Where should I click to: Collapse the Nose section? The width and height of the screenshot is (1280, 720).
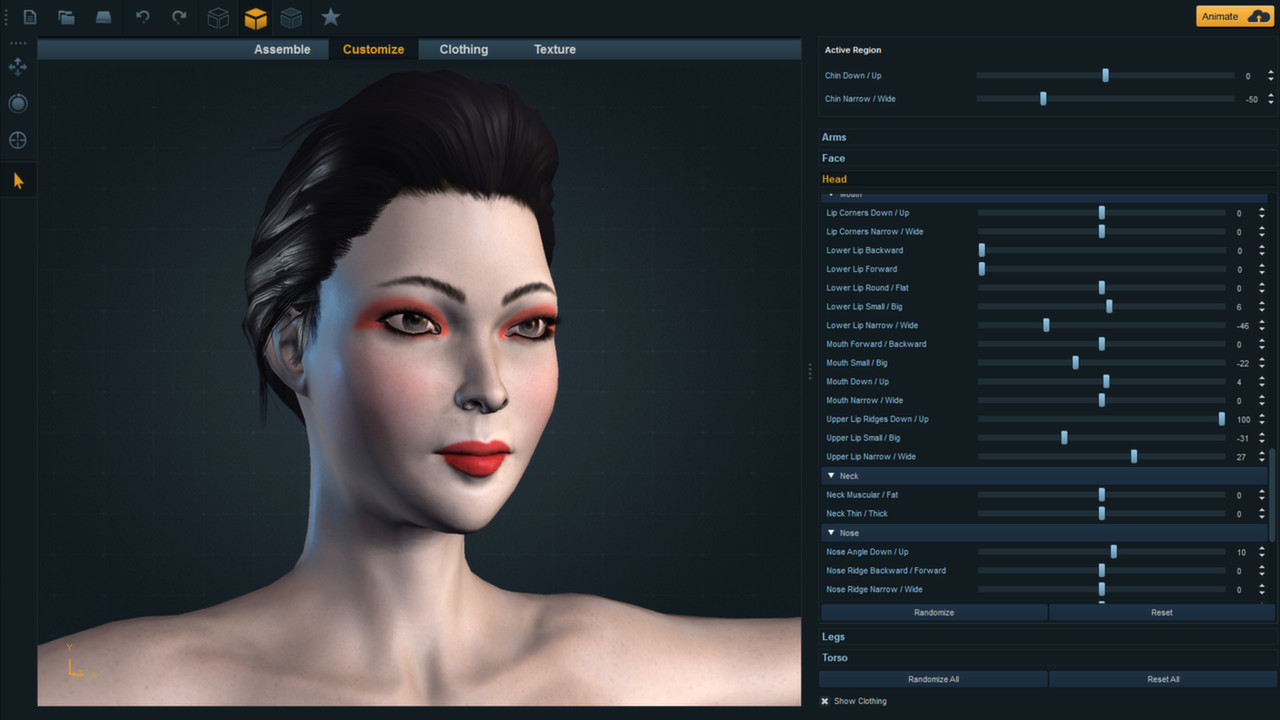(831, 533)
